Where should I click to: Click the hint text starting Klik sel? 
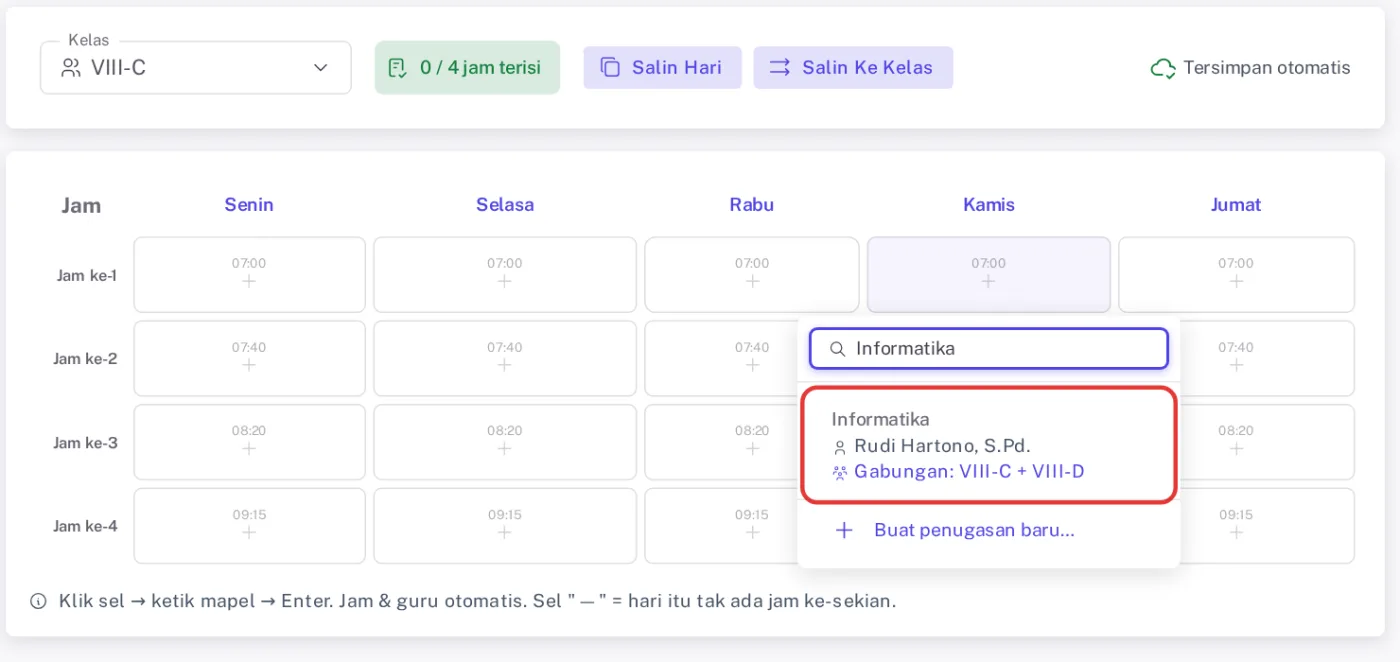(477, 602)
